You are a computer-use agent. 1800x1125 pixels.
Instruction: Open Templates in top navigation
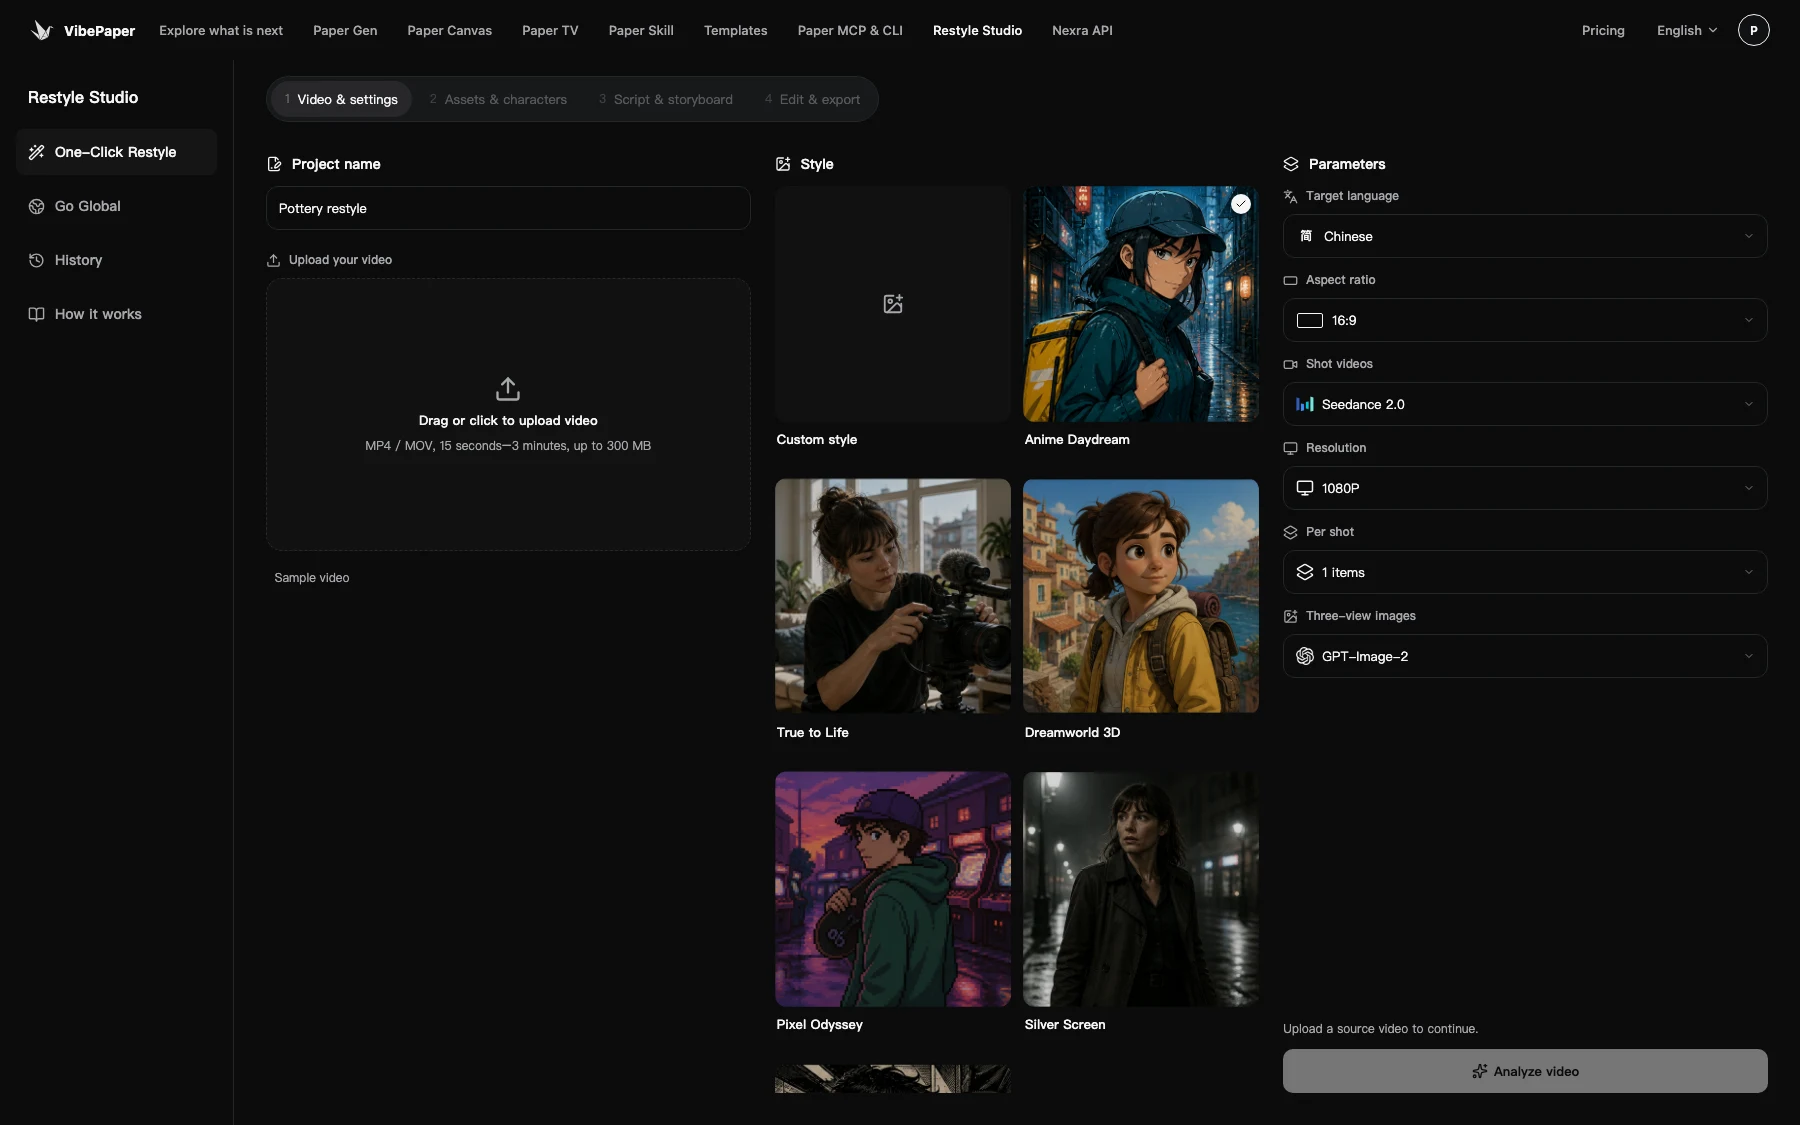coord(735,30)
